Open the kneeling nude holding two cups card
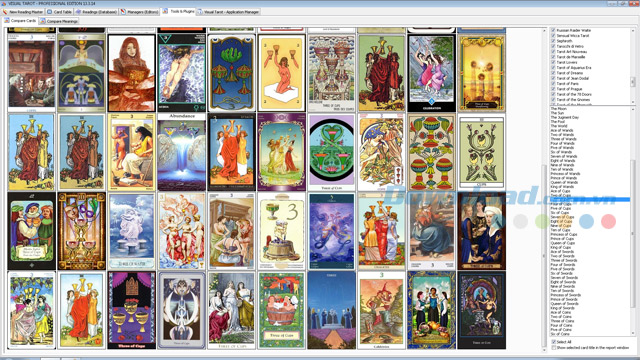 [282, 73]
